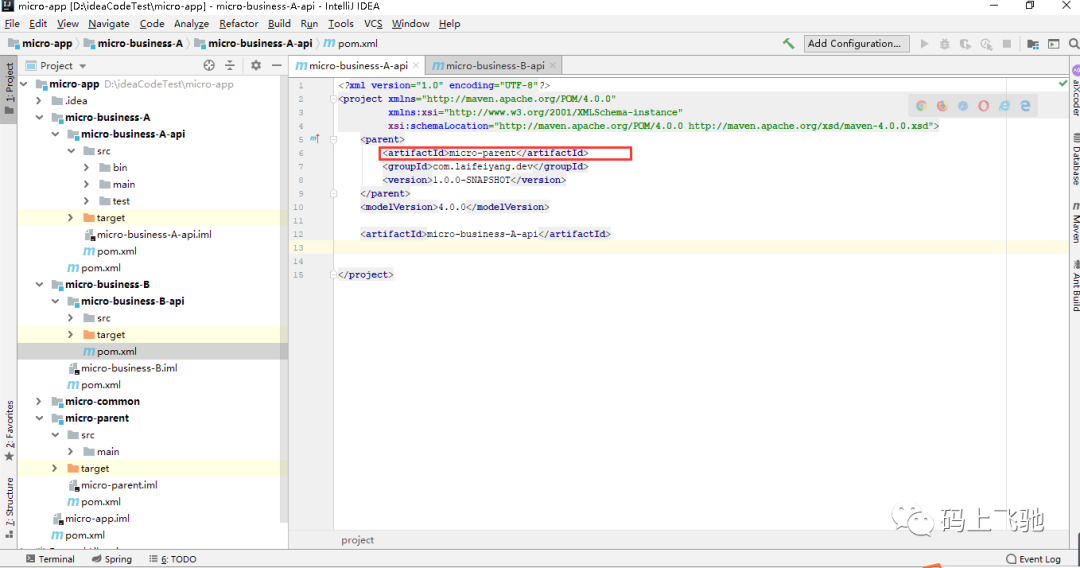Toggle the Maven side tool window
The width and height of the screenshot is (1080, 568).
[x=1074, y=223]
